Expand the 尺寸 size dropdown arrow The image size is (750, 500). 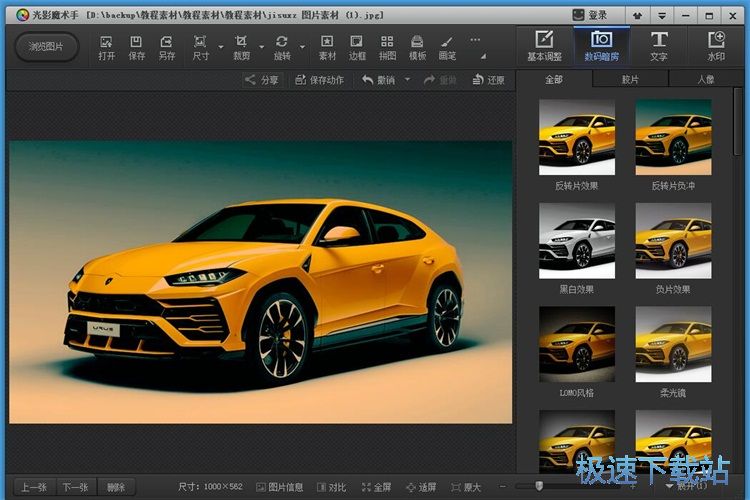point(221,47)
